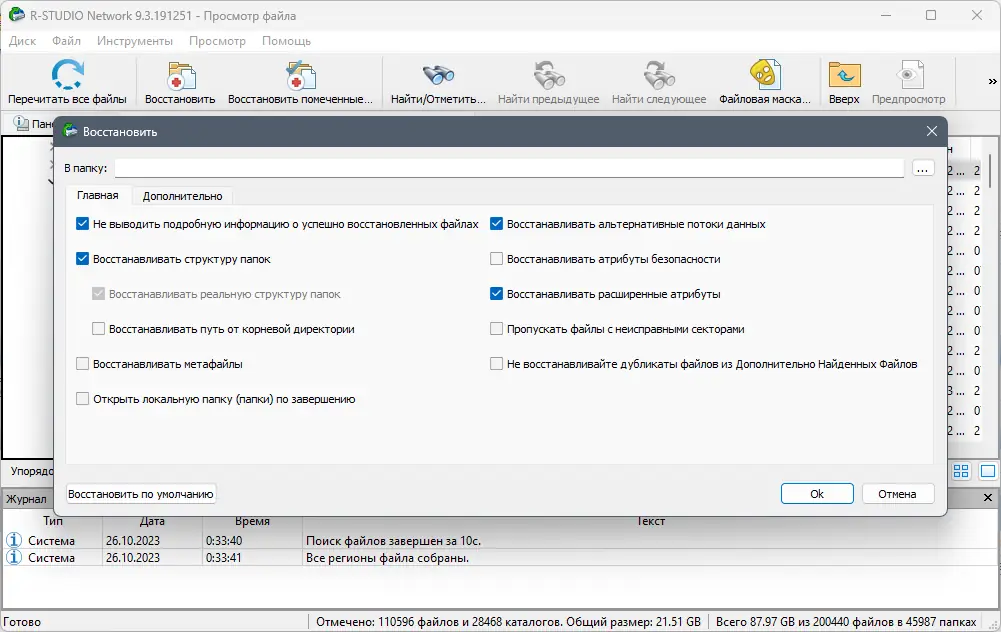Click the Вверх folder icon
Screen dimensions: 1001x632
(x=845, y=75)
